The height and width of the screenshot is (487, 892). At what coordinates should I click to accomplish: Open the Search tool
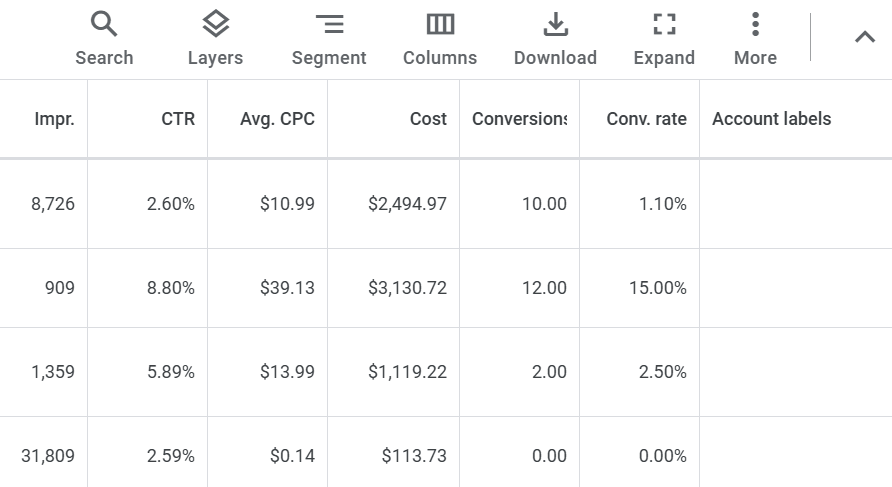click(104, 39)
